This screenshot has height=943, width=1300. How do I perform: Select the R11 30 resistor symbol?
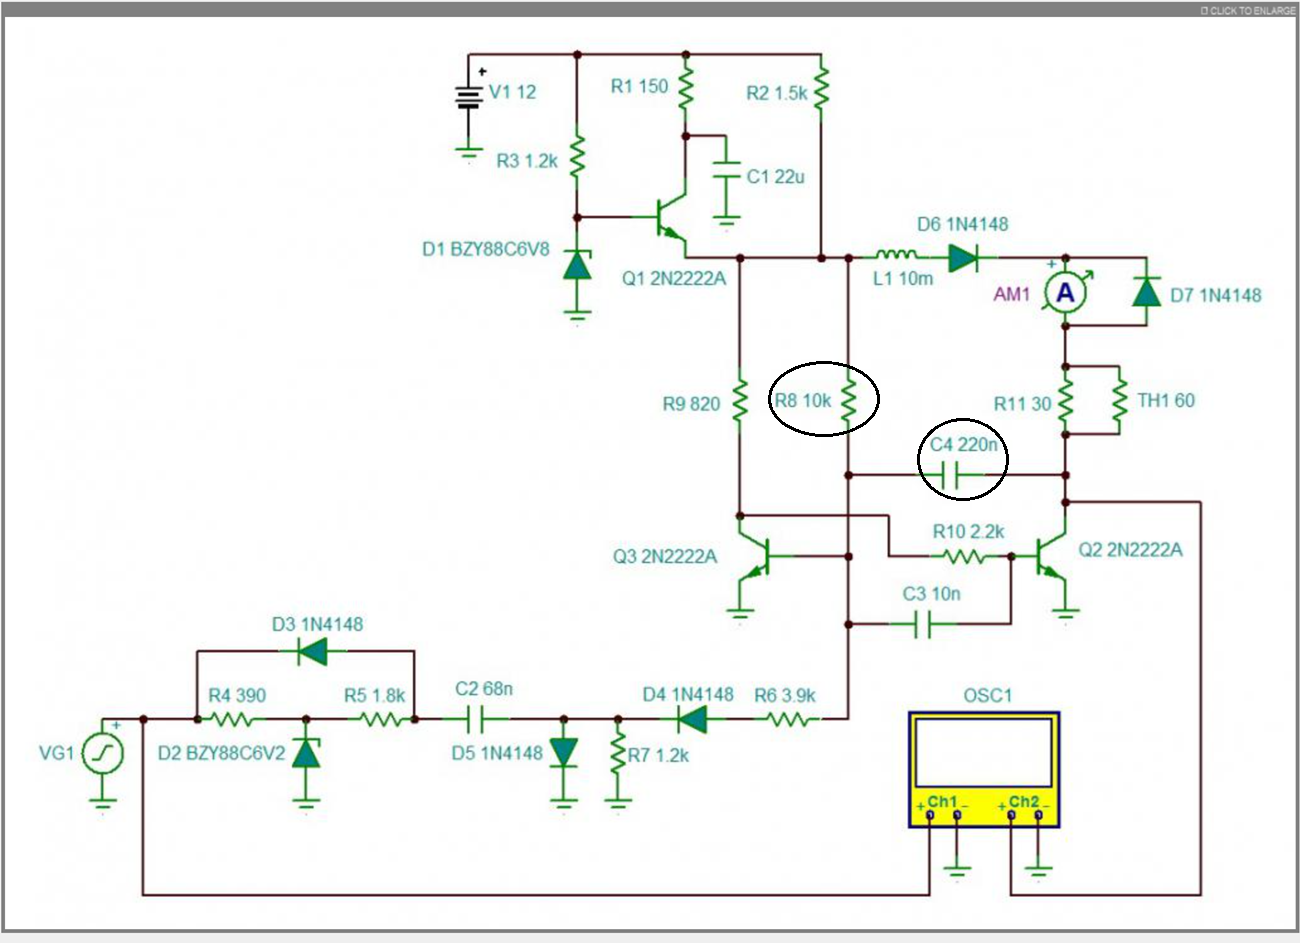[1066, 400]
